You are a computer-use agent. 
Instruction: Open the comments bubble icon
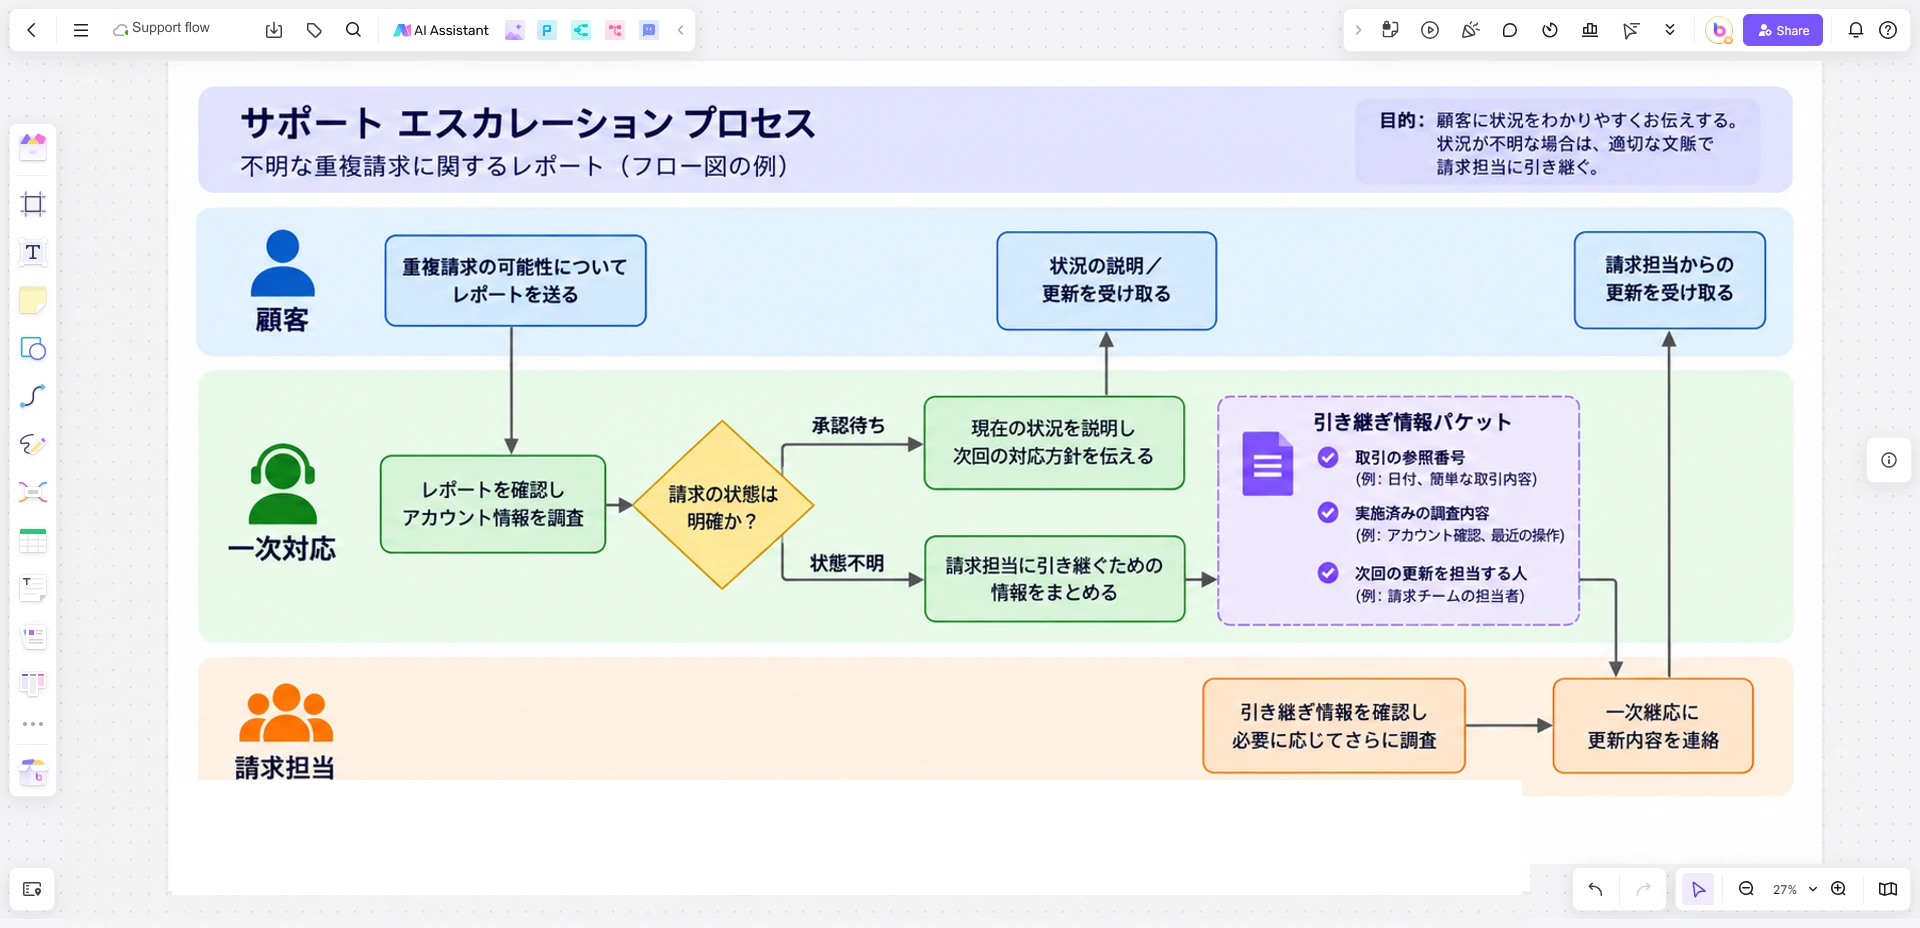click(x=1510, y=30)
